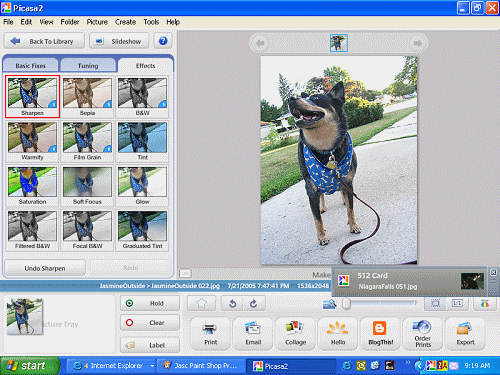The image size is (500, 375).
Task: Open the Picture menu
Action: click(97, 22)
